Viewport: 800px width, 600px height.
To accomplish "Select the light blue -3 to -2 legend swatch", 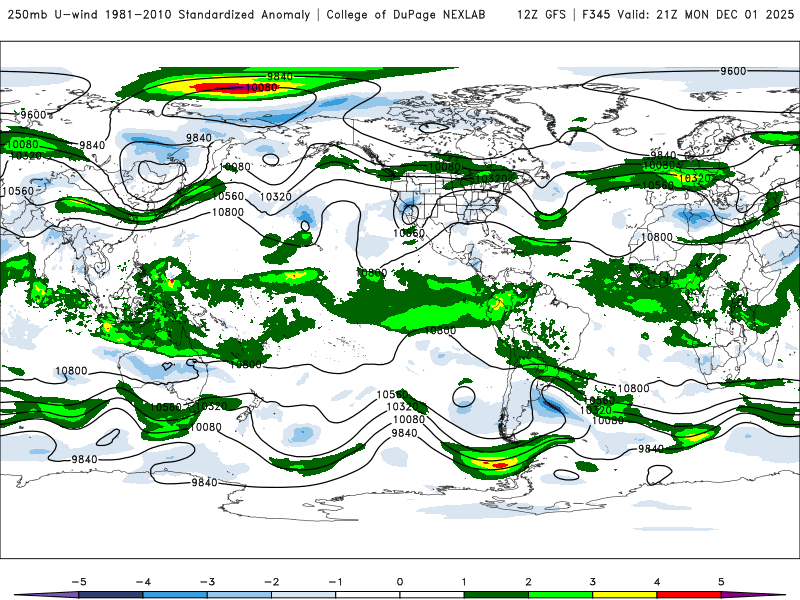I will pos(239,595).
